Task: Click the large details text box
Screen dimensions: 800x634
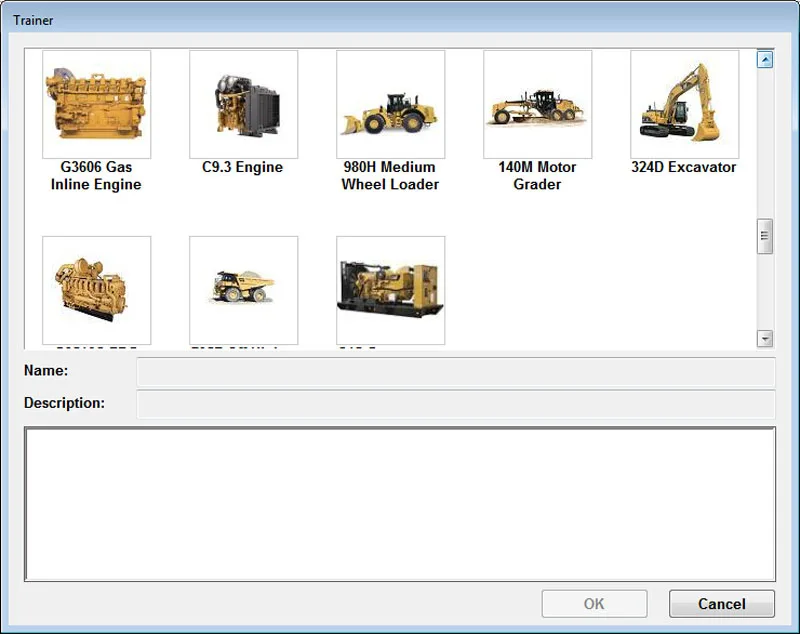Action: point(400,504)
